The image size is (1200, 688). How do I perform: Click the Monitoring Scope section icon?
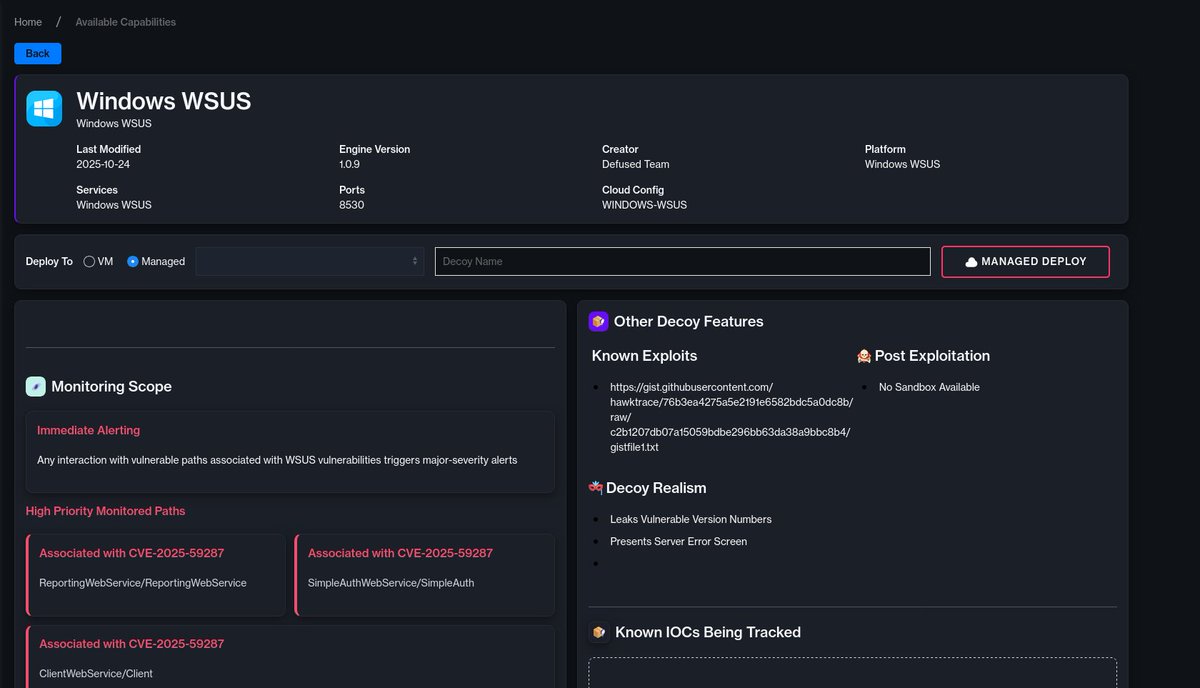[35, 386]
